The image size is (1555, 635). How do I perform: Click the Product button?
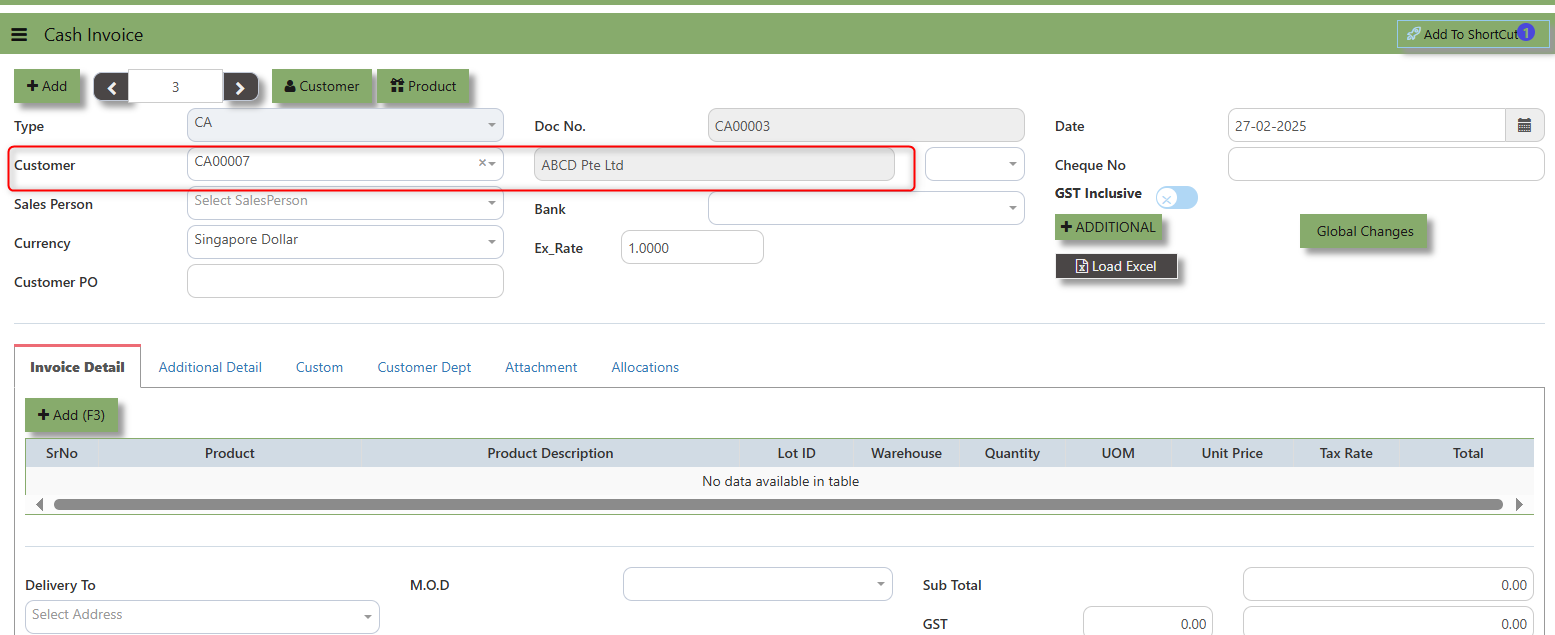(x=423, y=86)
